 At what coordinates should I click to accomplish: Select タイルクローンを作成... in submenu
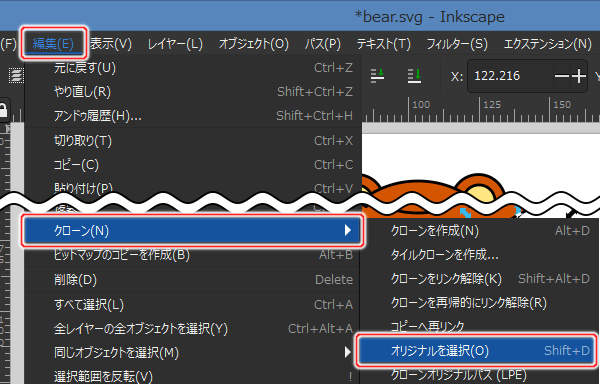(480, 255)
